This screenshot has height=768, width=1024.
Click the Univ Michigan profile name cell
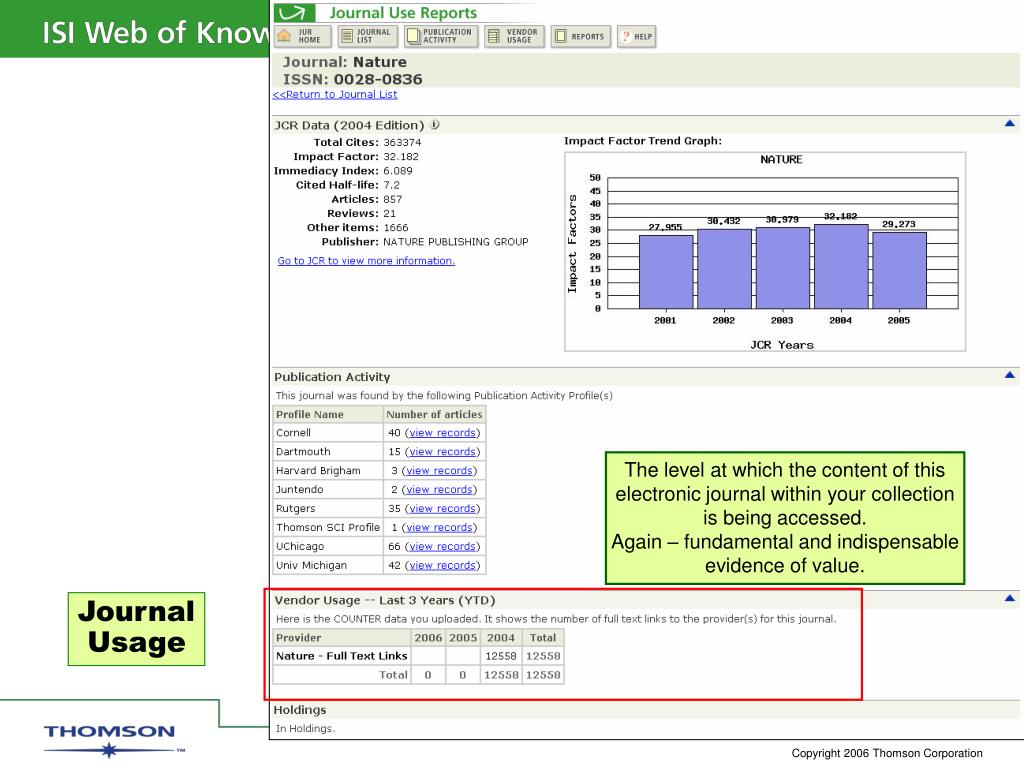pyautogui.click(x=328, y=566)
